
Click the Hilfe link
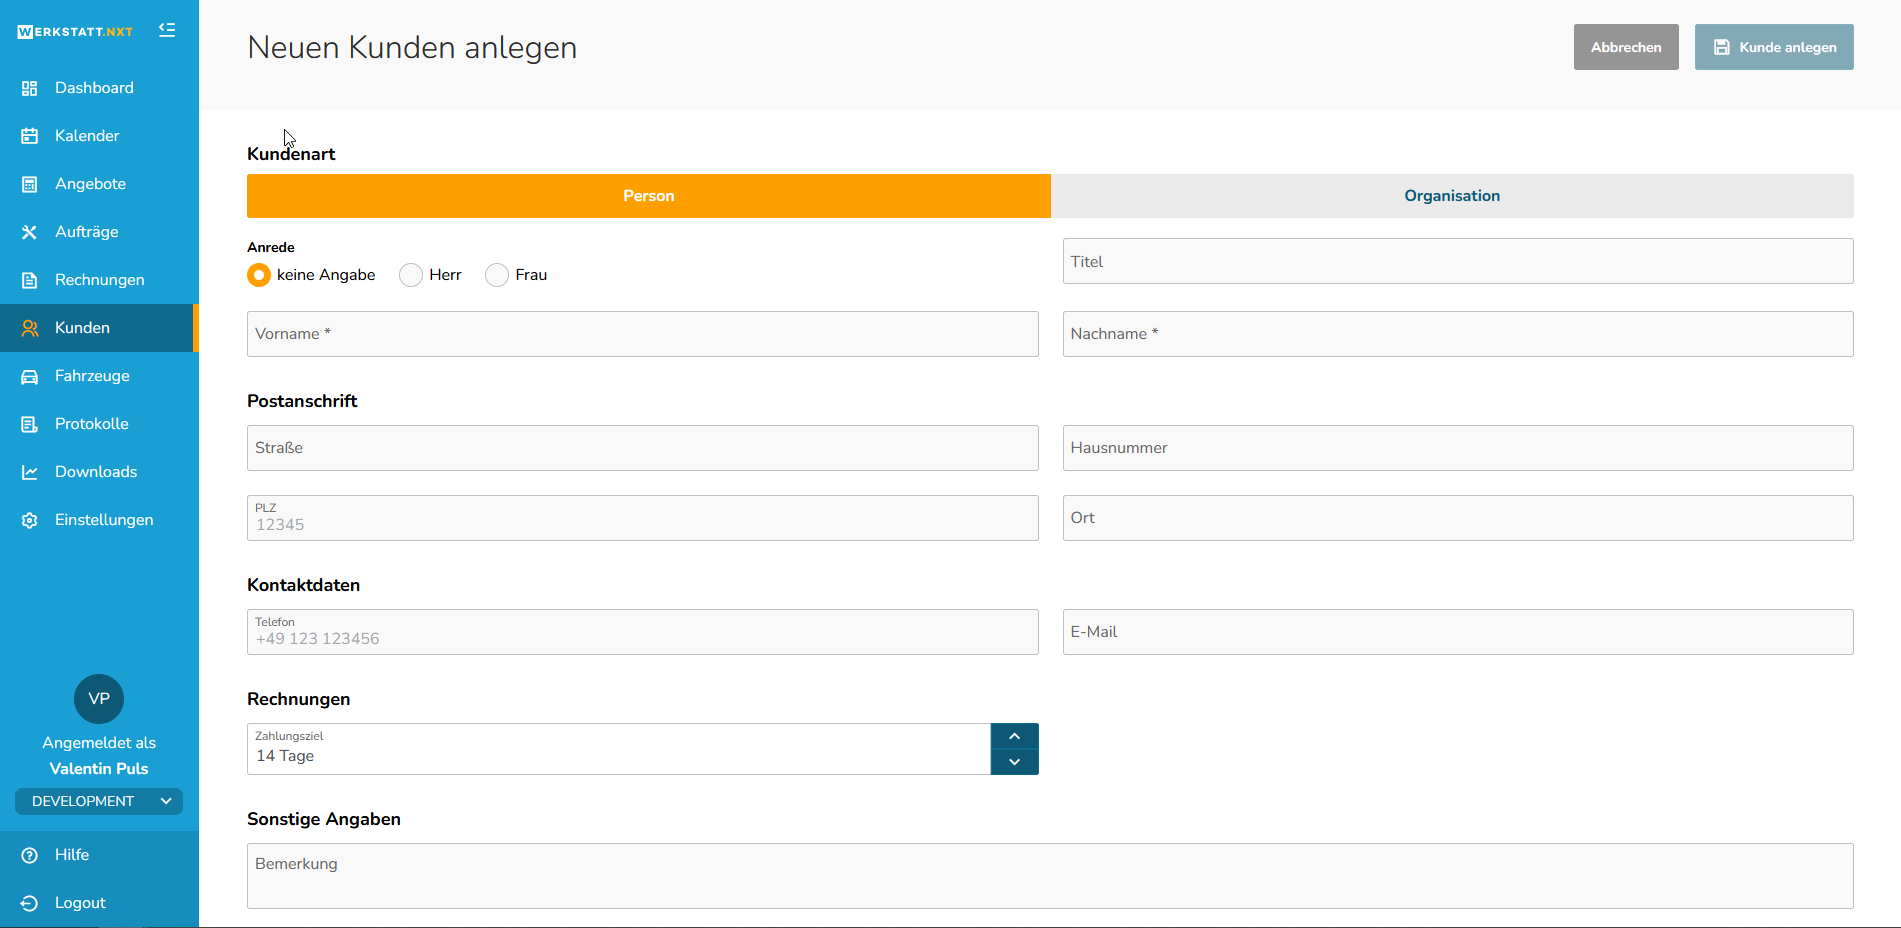coord(99,855)
